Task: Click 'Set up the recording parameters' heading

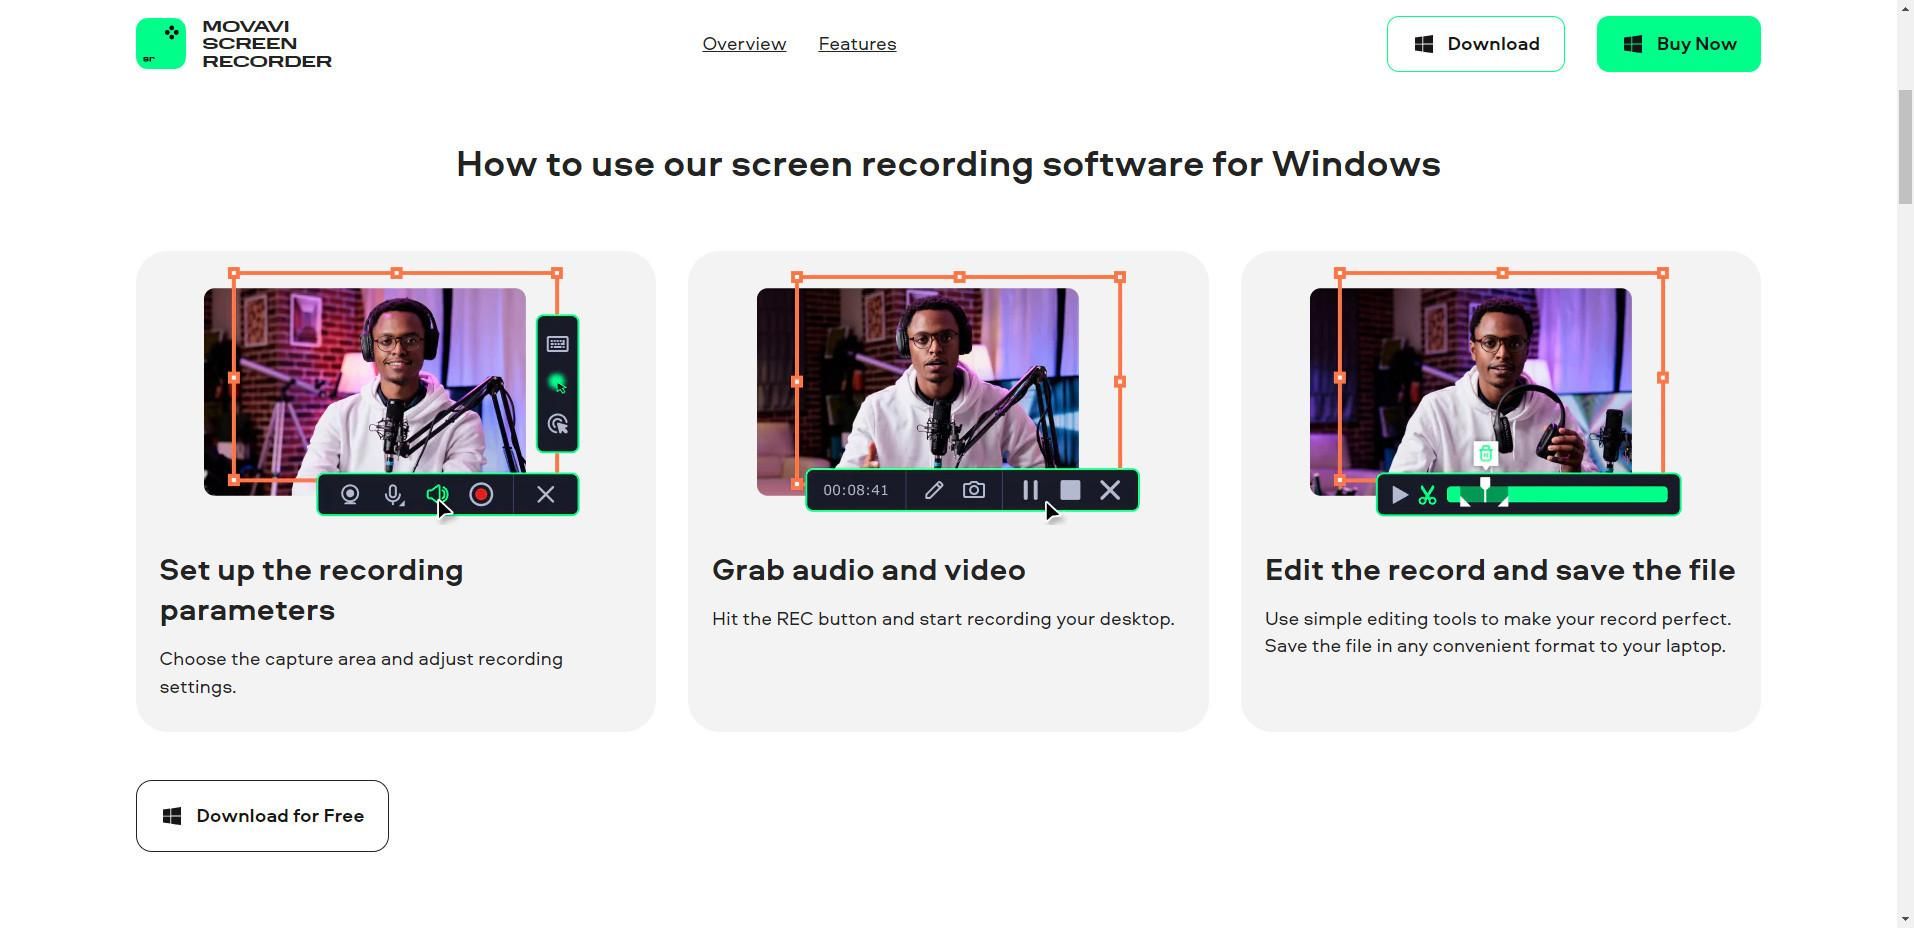Action: coord(311,590)
